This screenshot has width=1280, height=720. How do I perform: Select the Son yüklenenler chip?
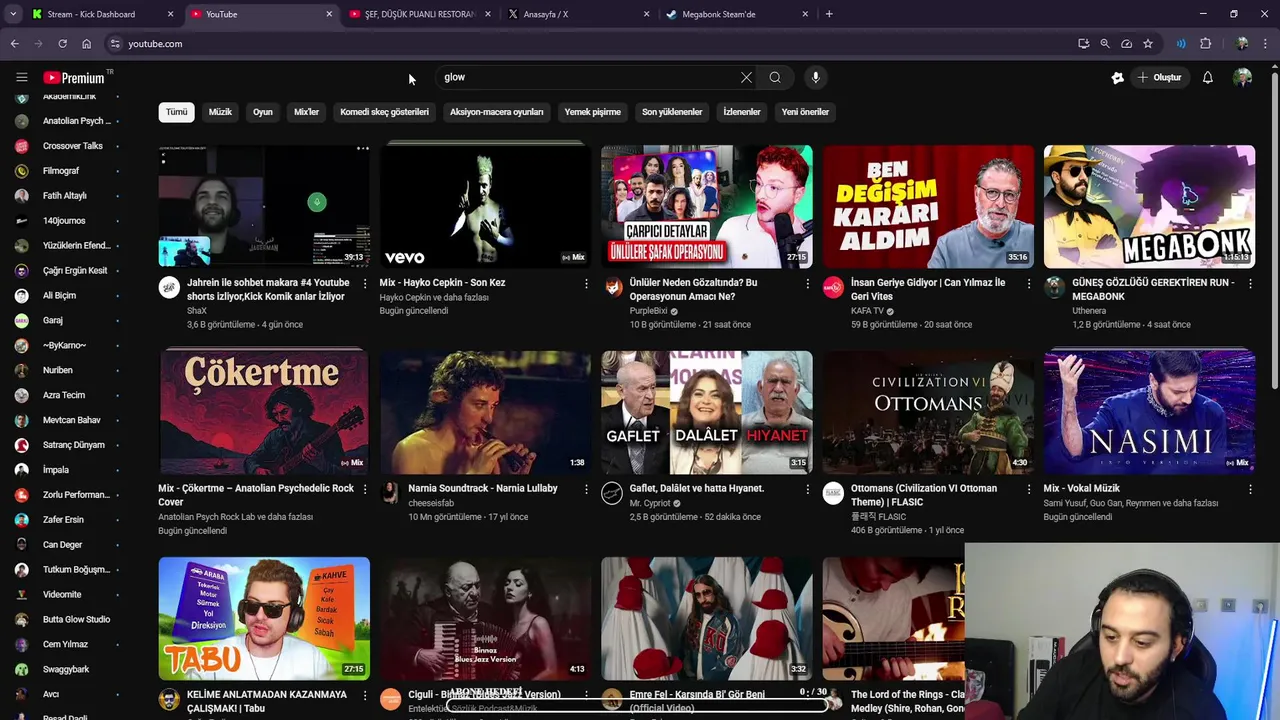point(672,112)
